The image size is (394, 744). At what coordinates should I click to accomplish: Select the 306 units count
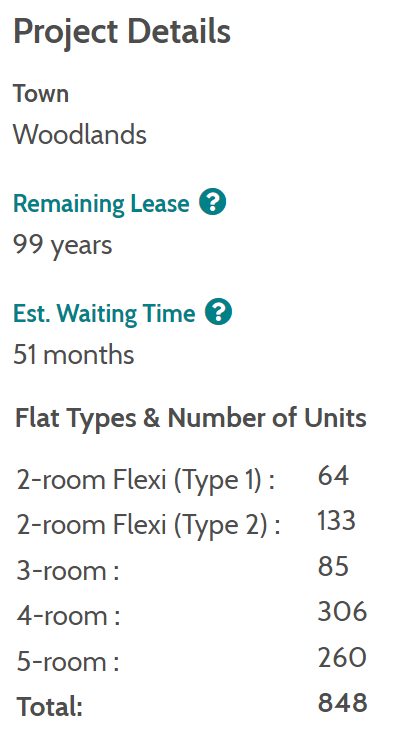point(342,611)
